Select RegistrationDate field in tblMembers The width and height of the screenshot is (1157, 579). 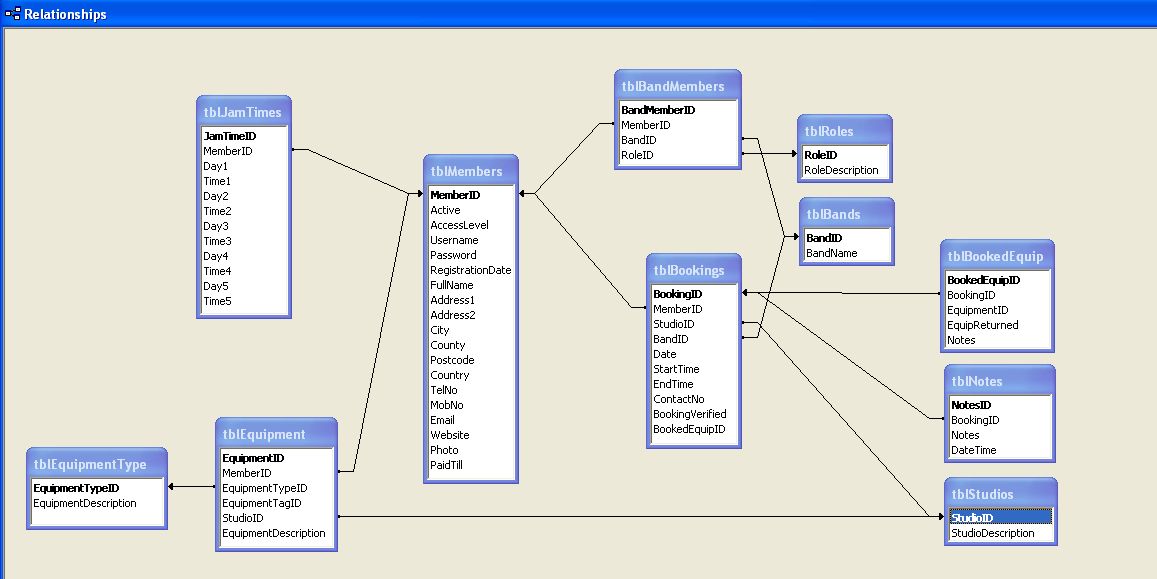[x=471, y=270]
